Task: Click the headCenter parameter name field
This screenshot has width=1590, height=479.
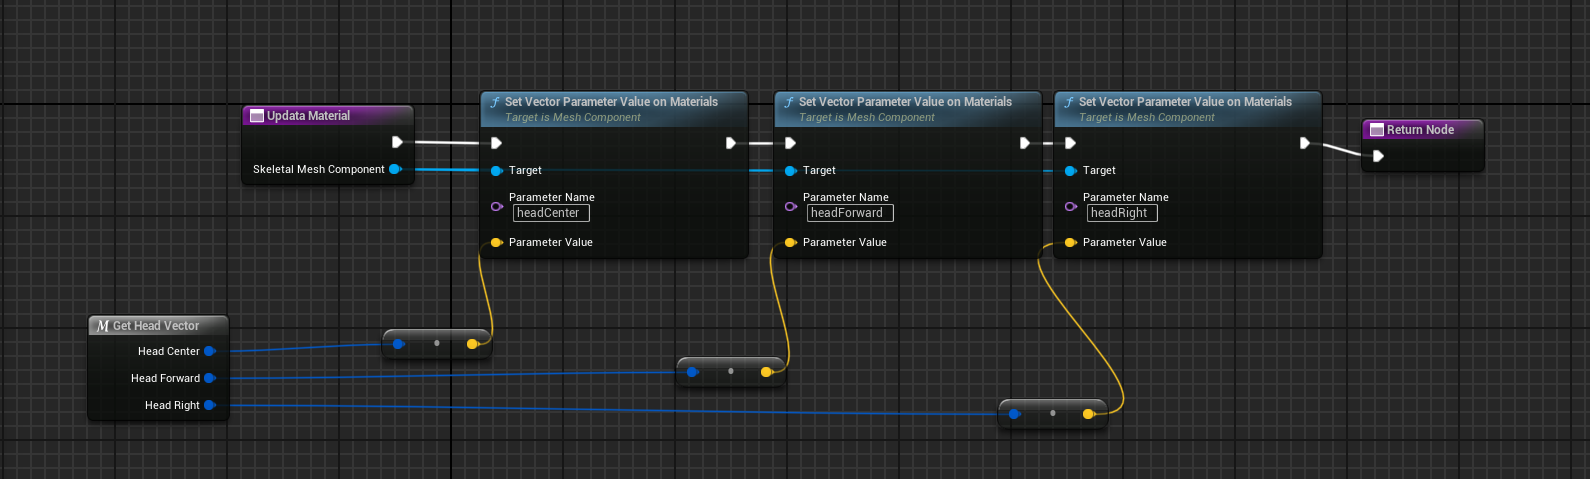Action: 550,213
